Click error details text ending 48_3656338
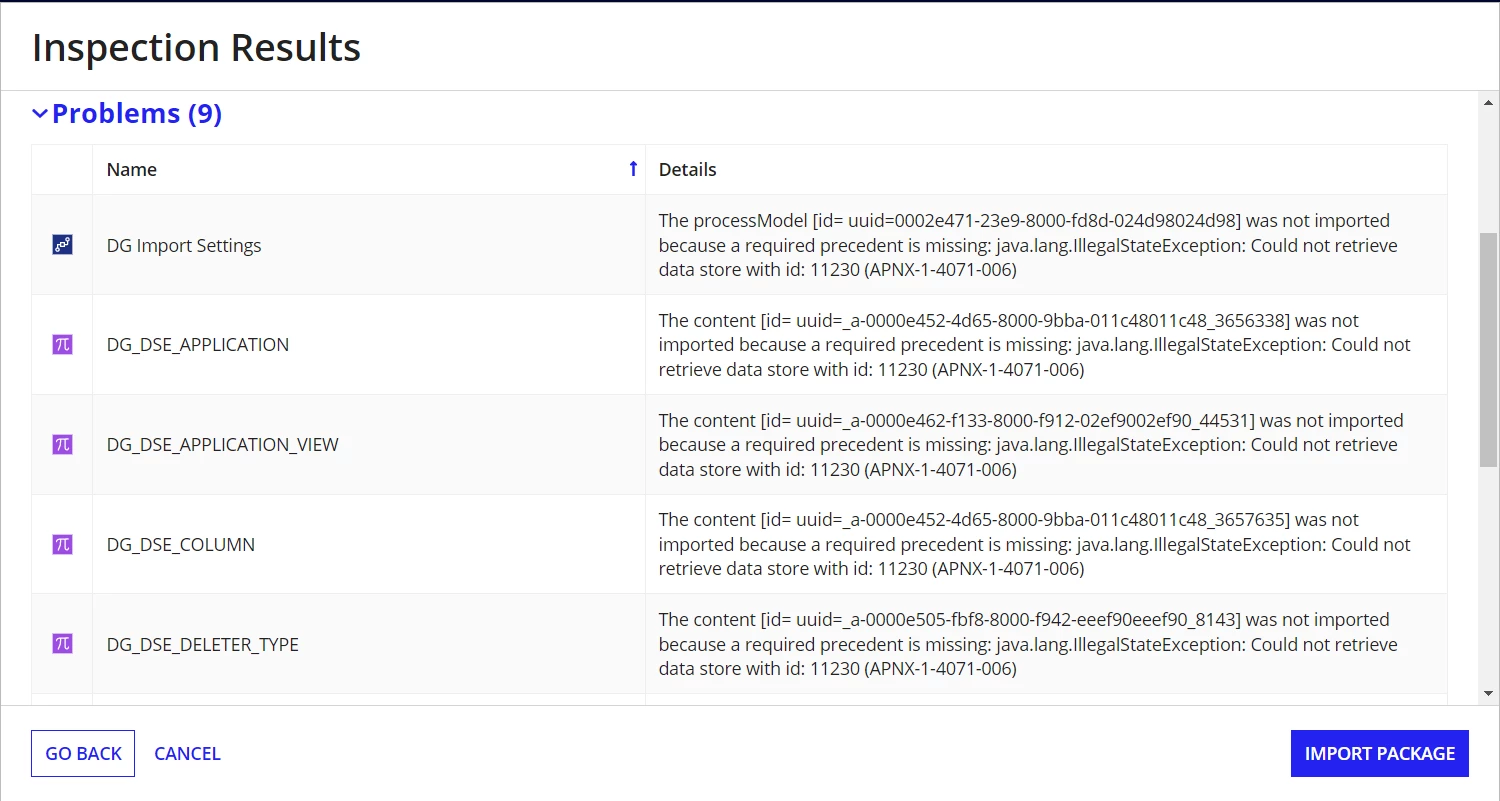 point(1035,345)
